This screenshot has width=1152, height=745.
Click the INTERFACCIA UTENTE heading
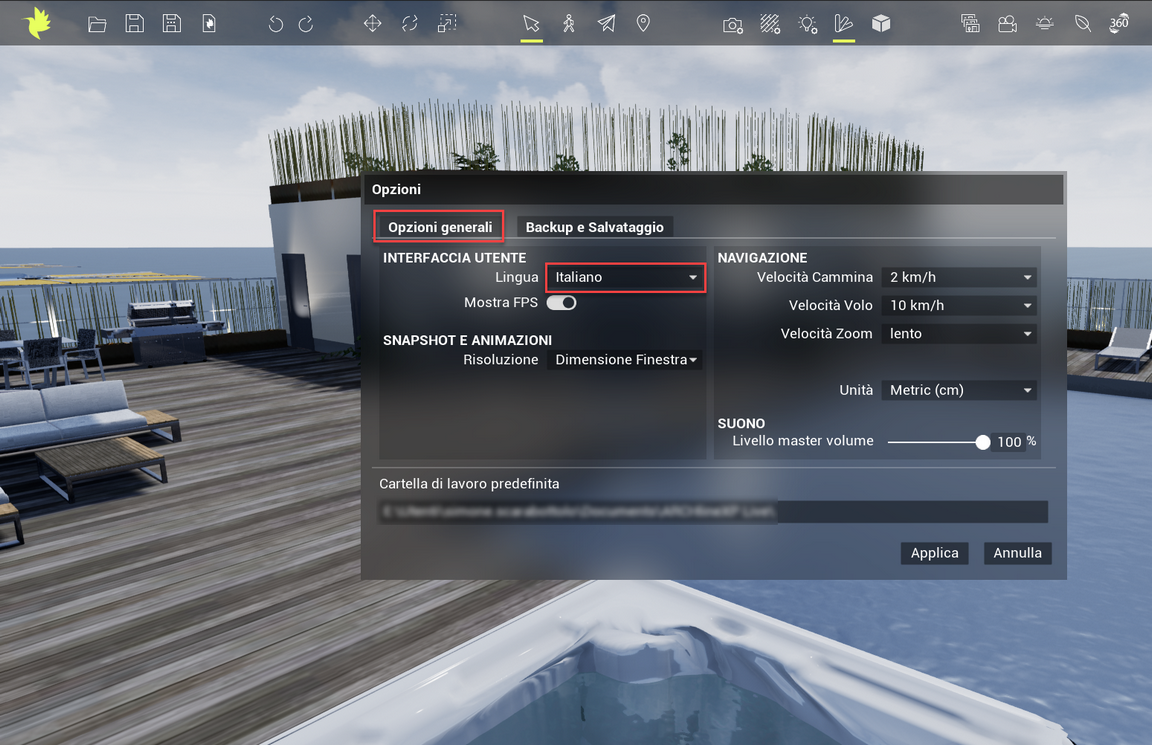coord(454,258)
